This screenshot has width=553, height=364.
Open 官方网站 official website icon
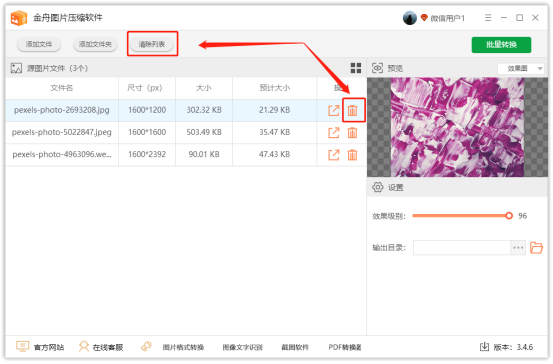pyautogui.click(x=23, y=347)
